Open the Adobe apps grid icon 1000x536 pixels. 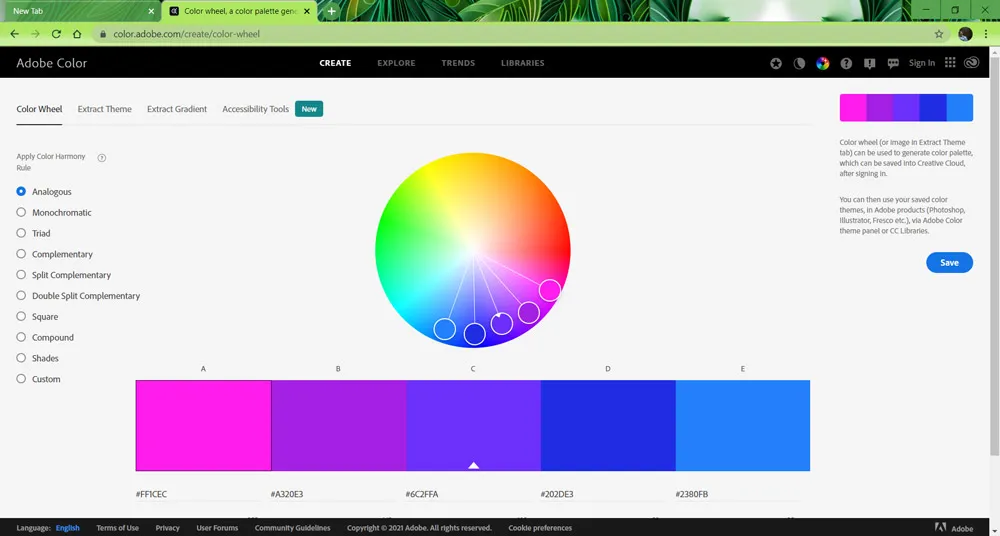(950, 63)
